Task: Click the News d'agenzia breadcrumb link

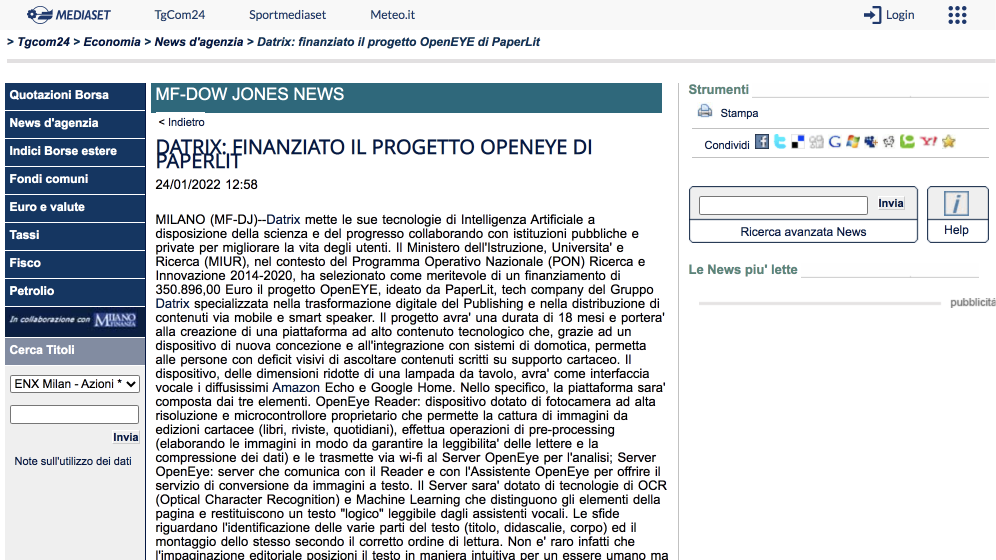Action: [199, 42]
